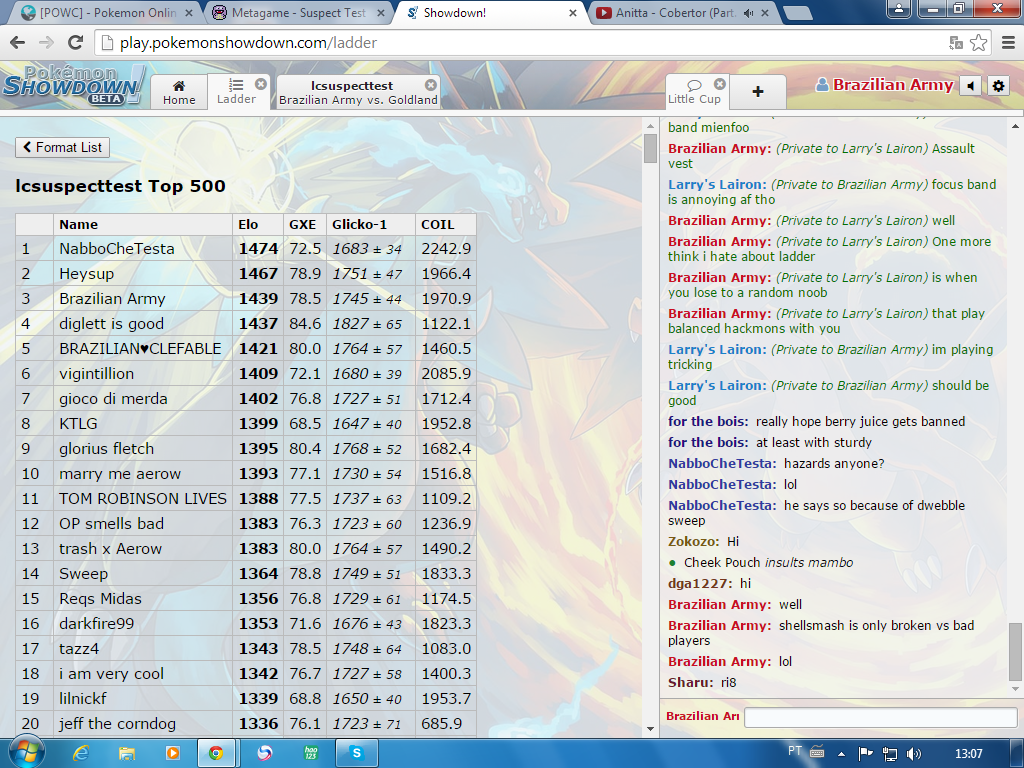Open the Brazilian Army username at top right
The width and height of the screenshot is (1024, 768).
[x=885, y=85]
